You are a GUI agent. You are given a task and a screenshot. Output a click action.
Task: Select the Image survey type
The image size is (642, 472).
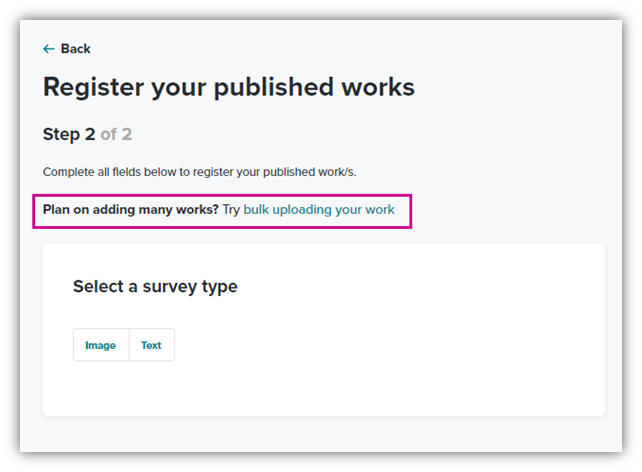(x=101, y=345)
